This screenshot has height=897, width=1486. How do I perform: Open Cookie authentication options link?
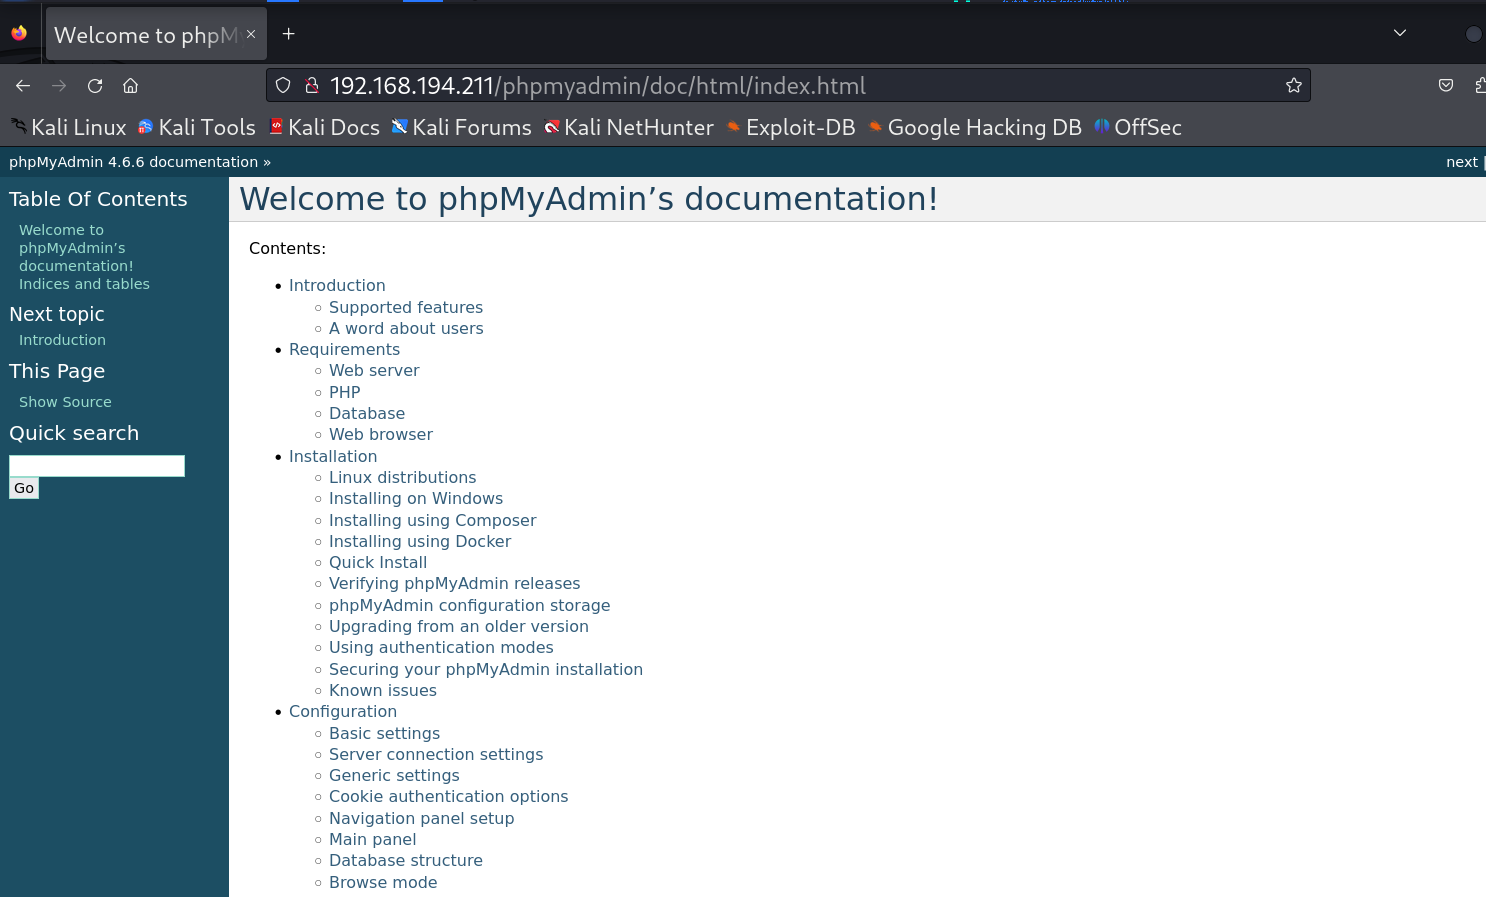click(x=449, y=797)
